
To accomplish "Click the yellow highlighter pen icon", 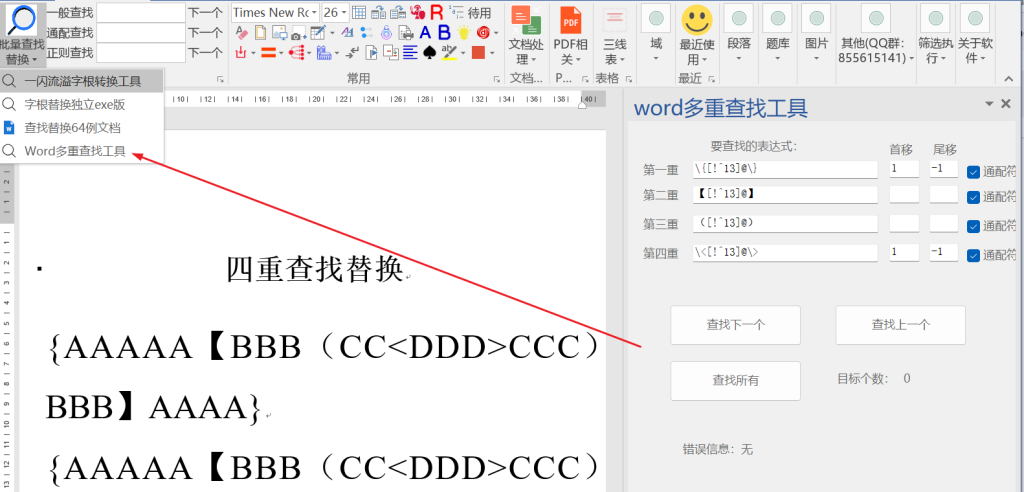I will point(449,52).
